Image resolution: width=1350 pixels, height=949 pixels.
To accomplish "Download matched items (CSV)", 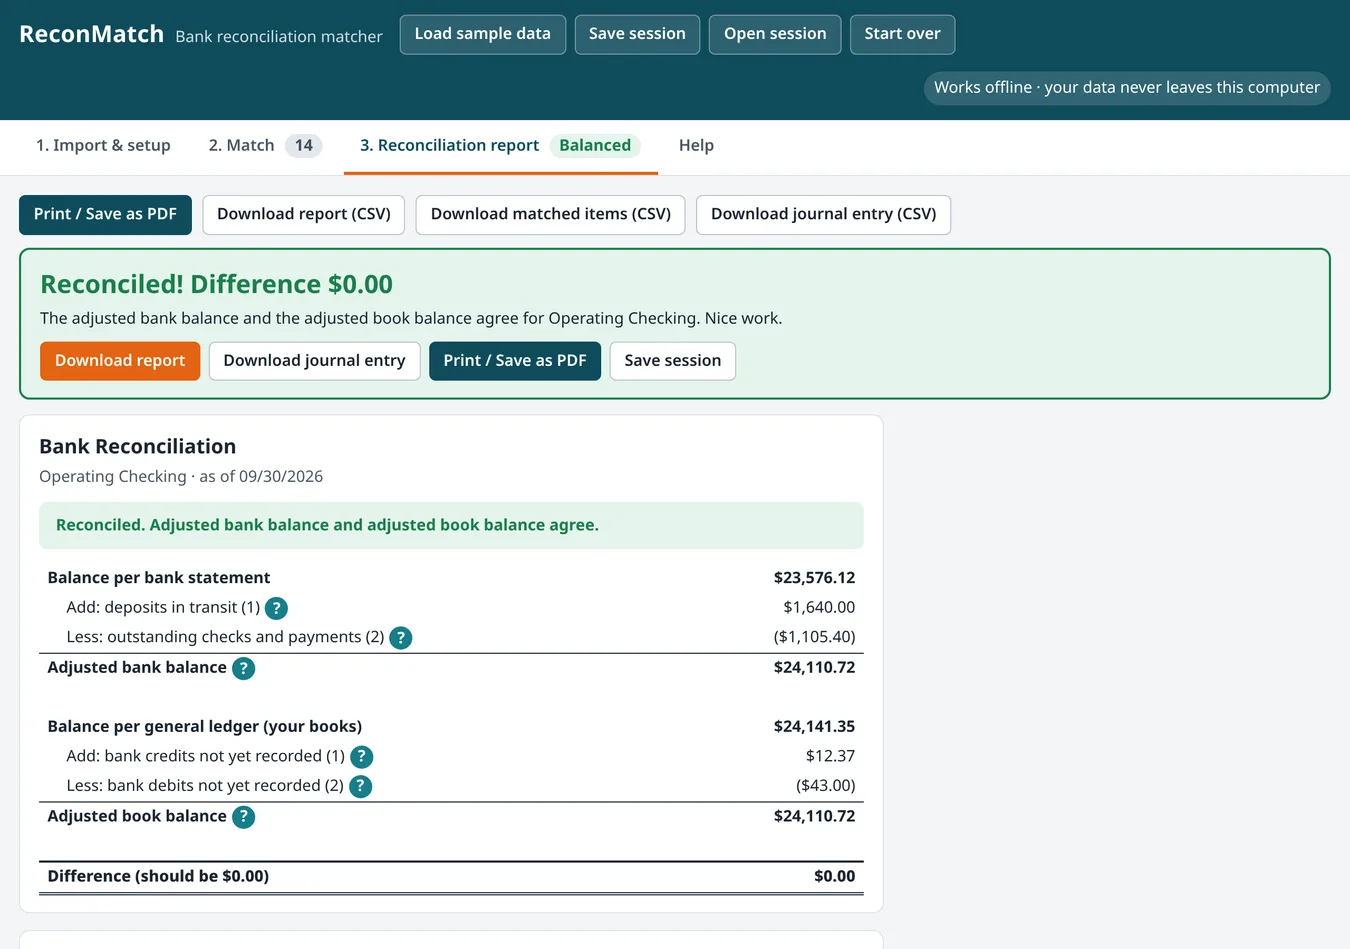I will coord(551,215).
